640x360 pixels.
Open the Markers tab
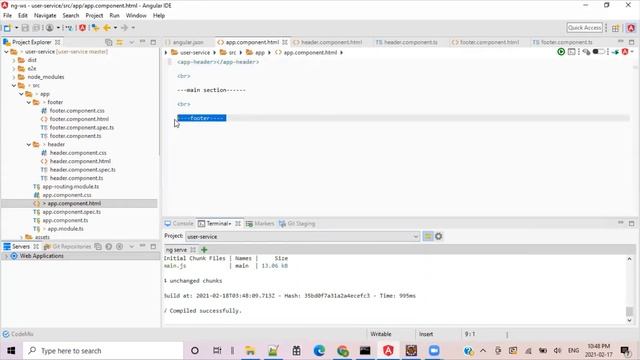point(260,224)
